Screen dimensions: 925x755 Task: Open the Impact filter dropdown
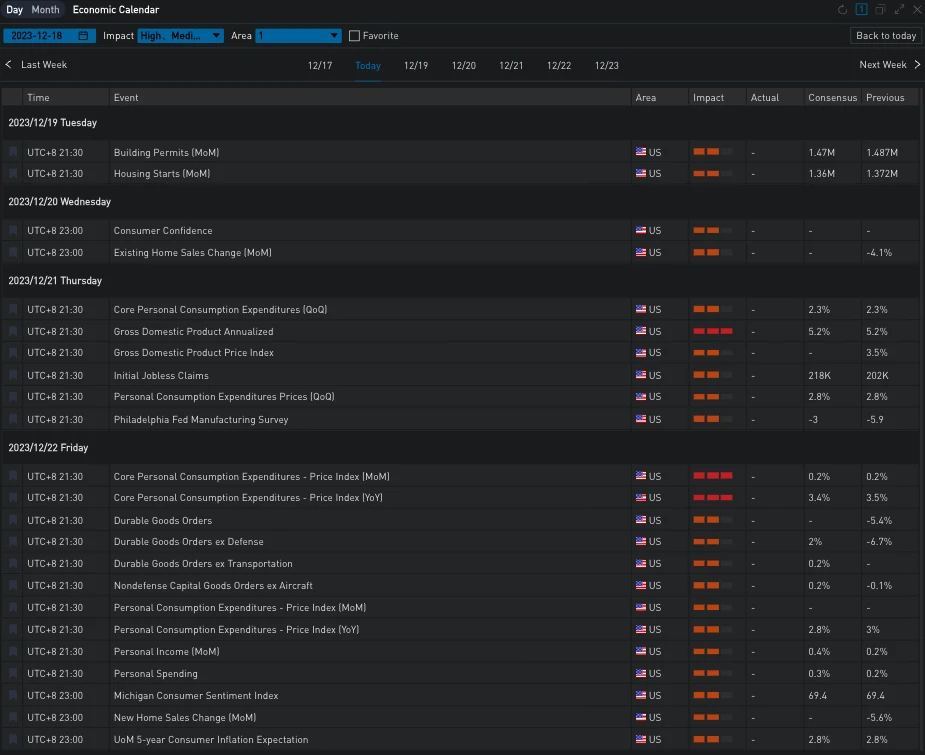click(180, 36)
